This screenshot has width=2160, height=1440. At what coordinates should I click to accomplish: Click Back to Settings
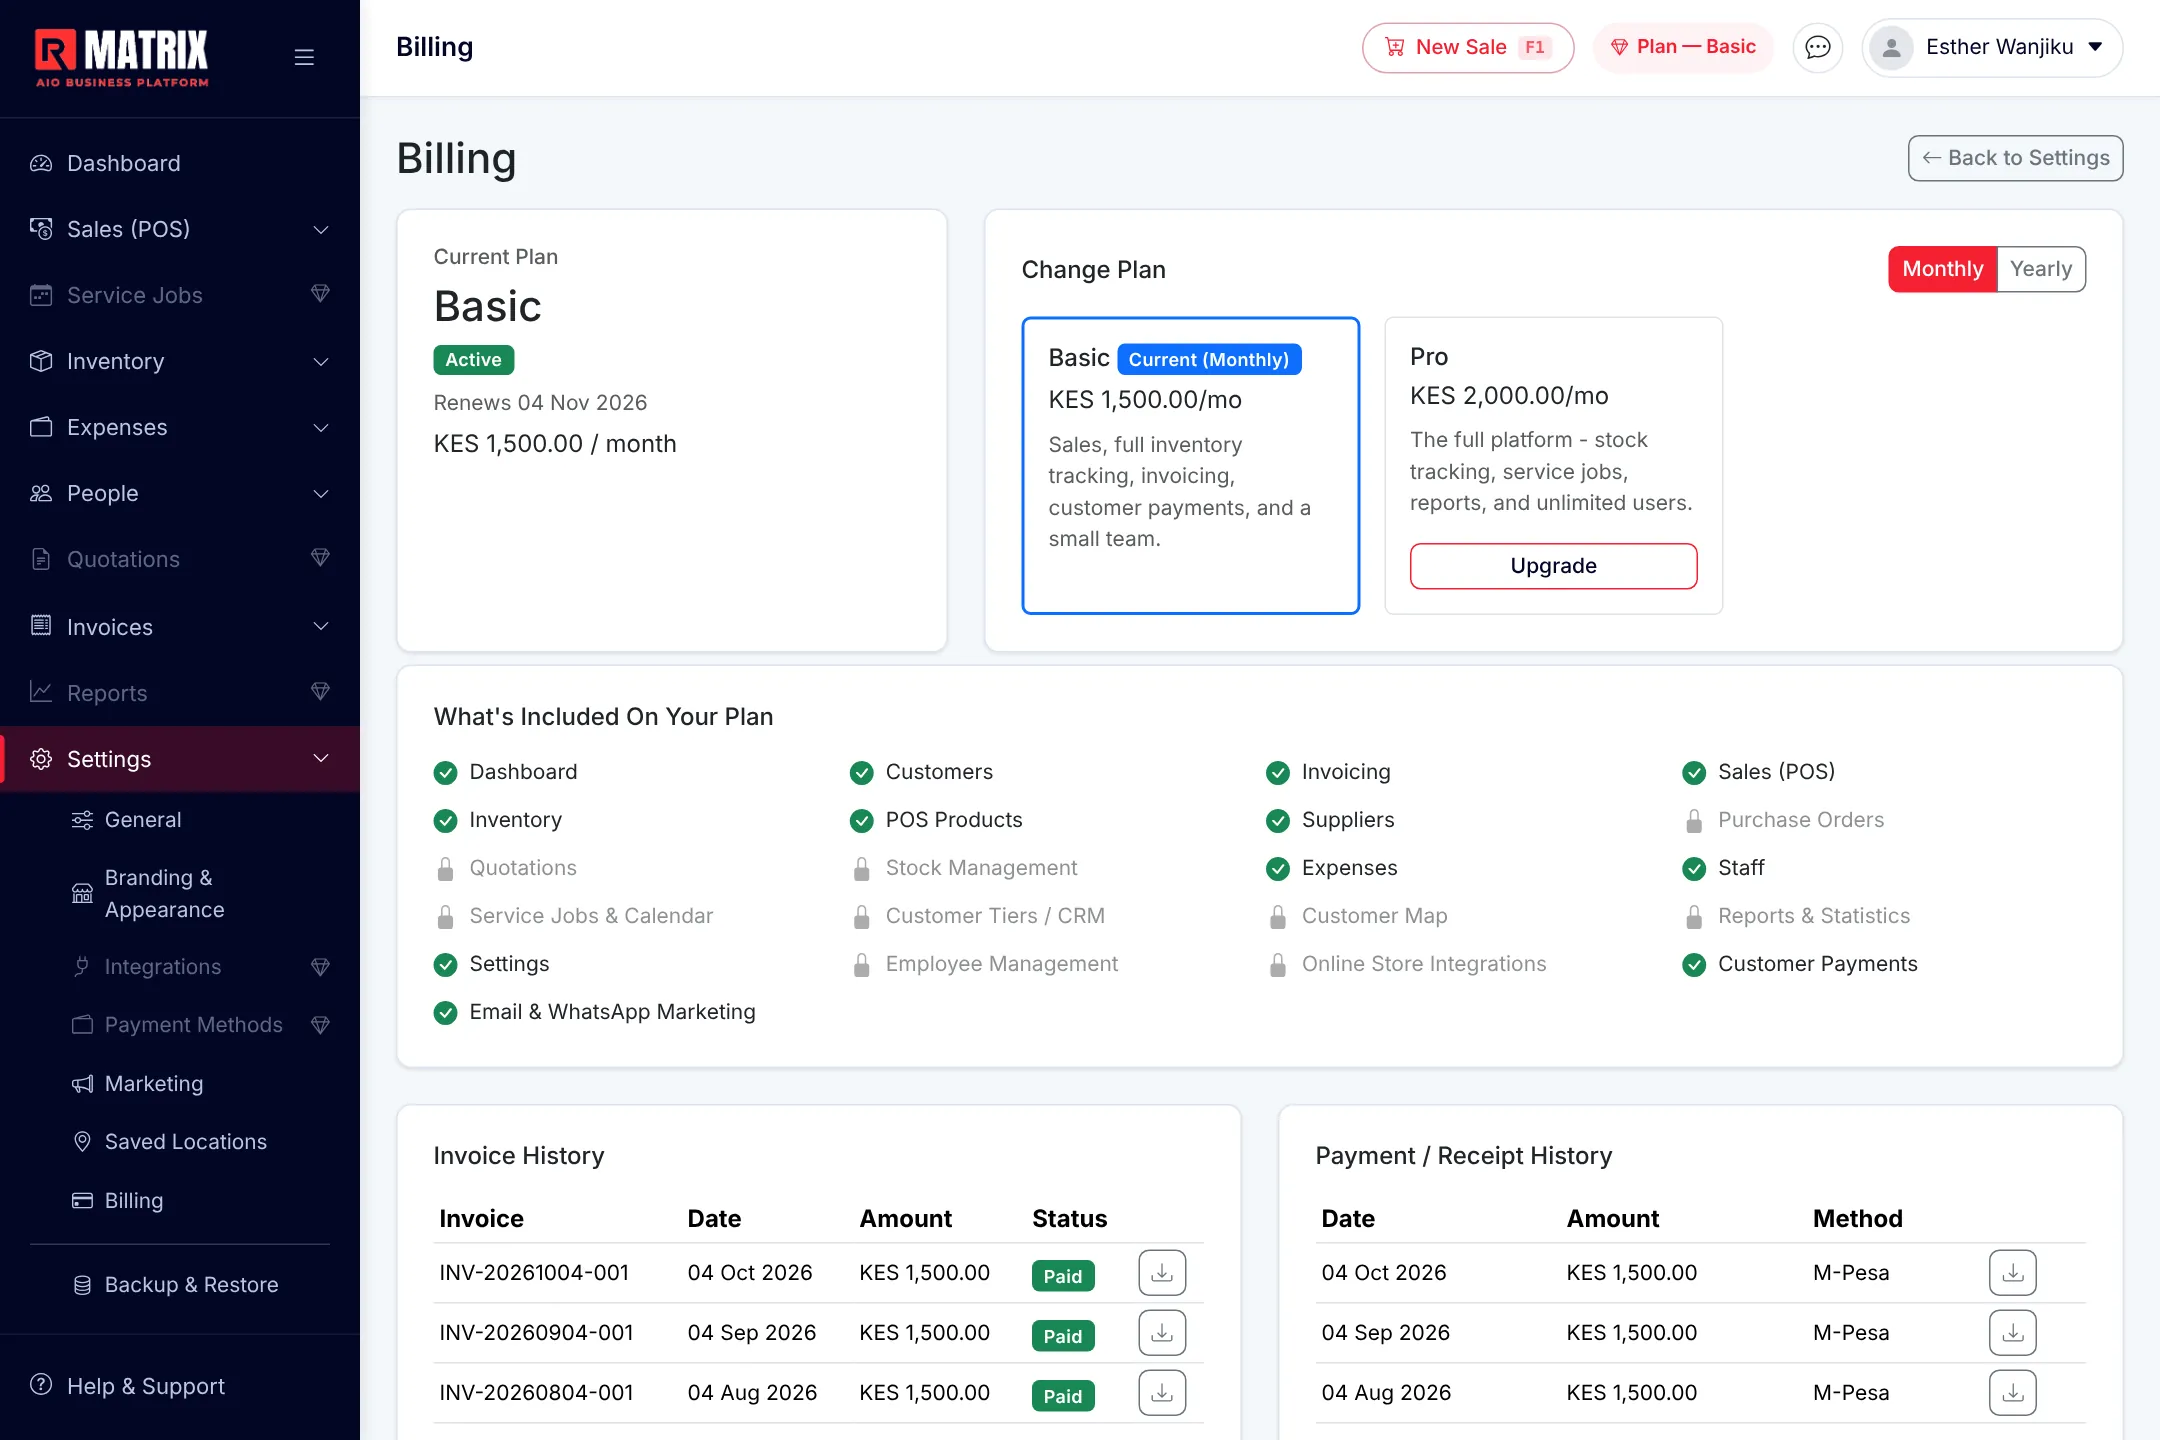click(2015, 158)
